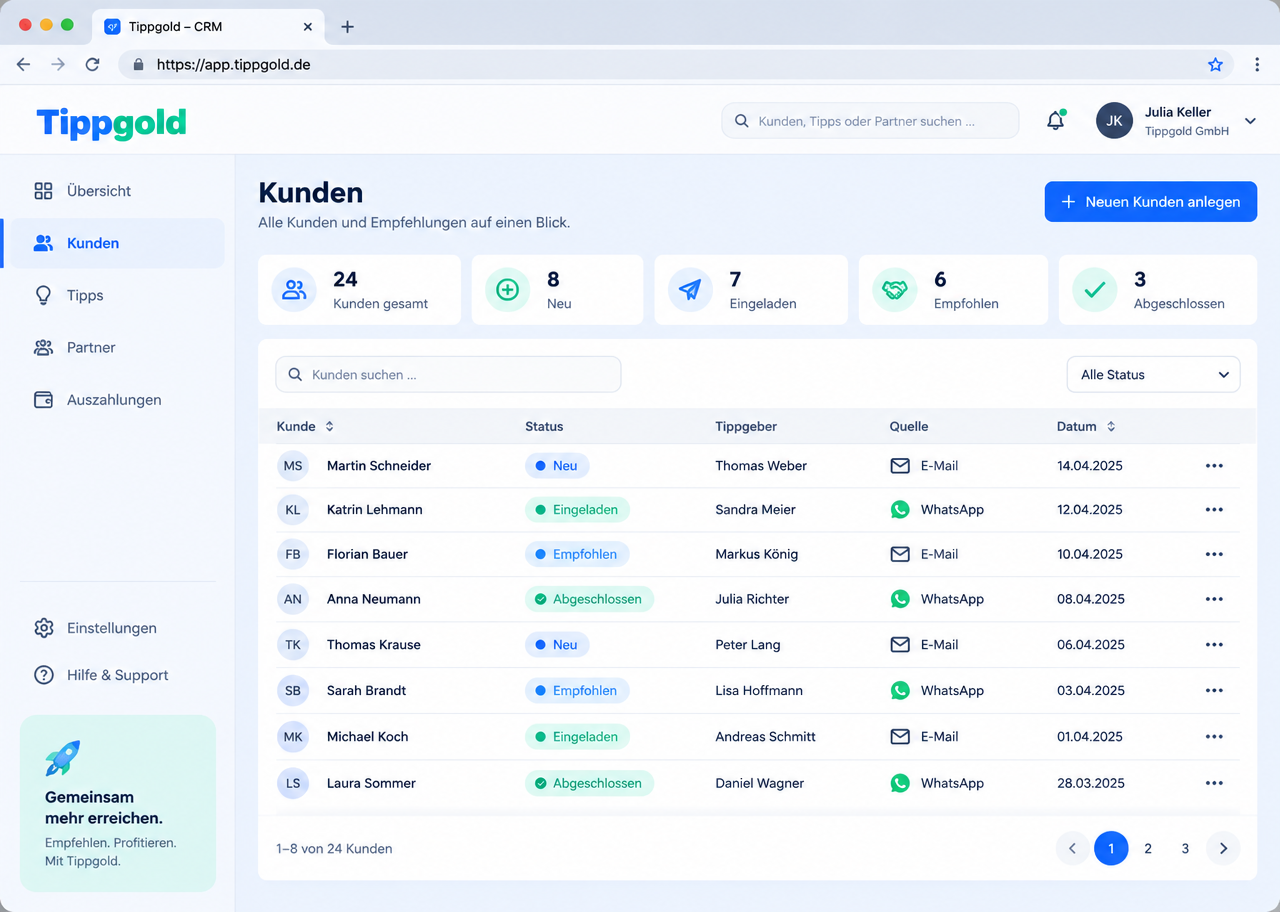The width and height of the screenshot is (1280, 912).
Task: Go to page 3 of customers
Action: point(1185,848)
